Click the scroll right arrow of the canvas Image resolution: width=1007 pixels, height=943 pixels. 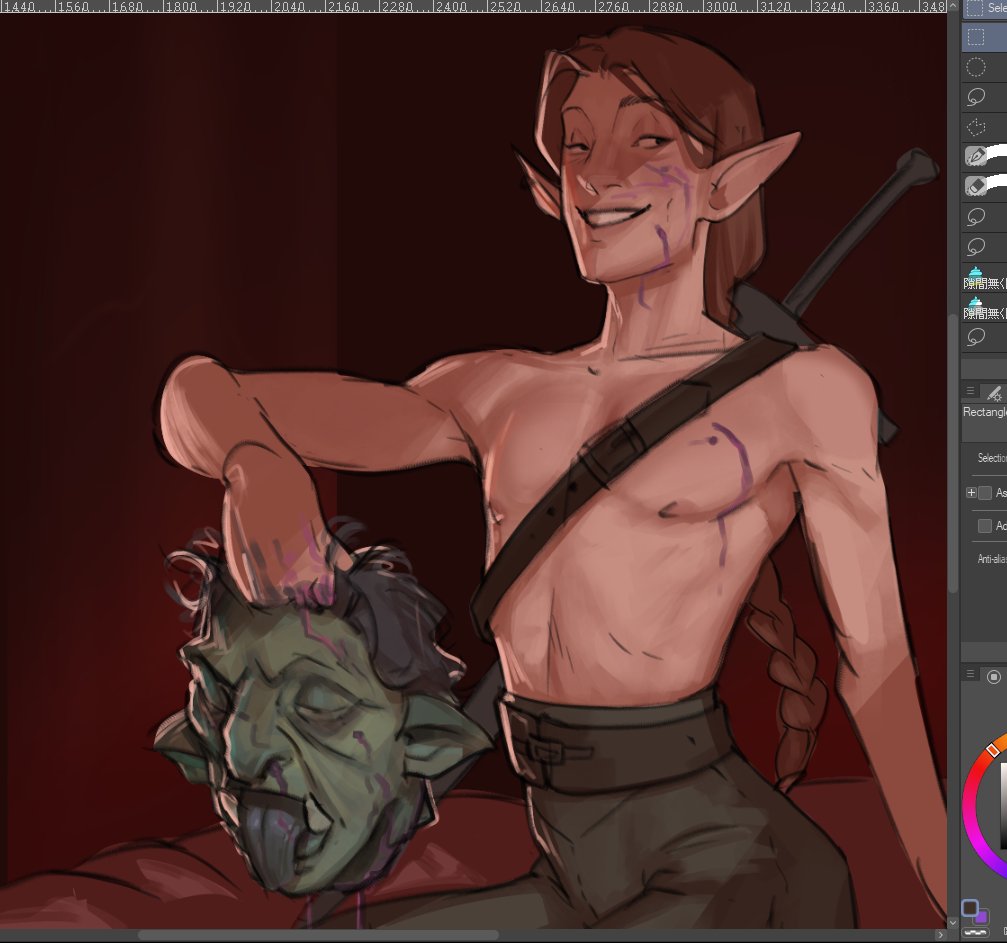point(941,935)
